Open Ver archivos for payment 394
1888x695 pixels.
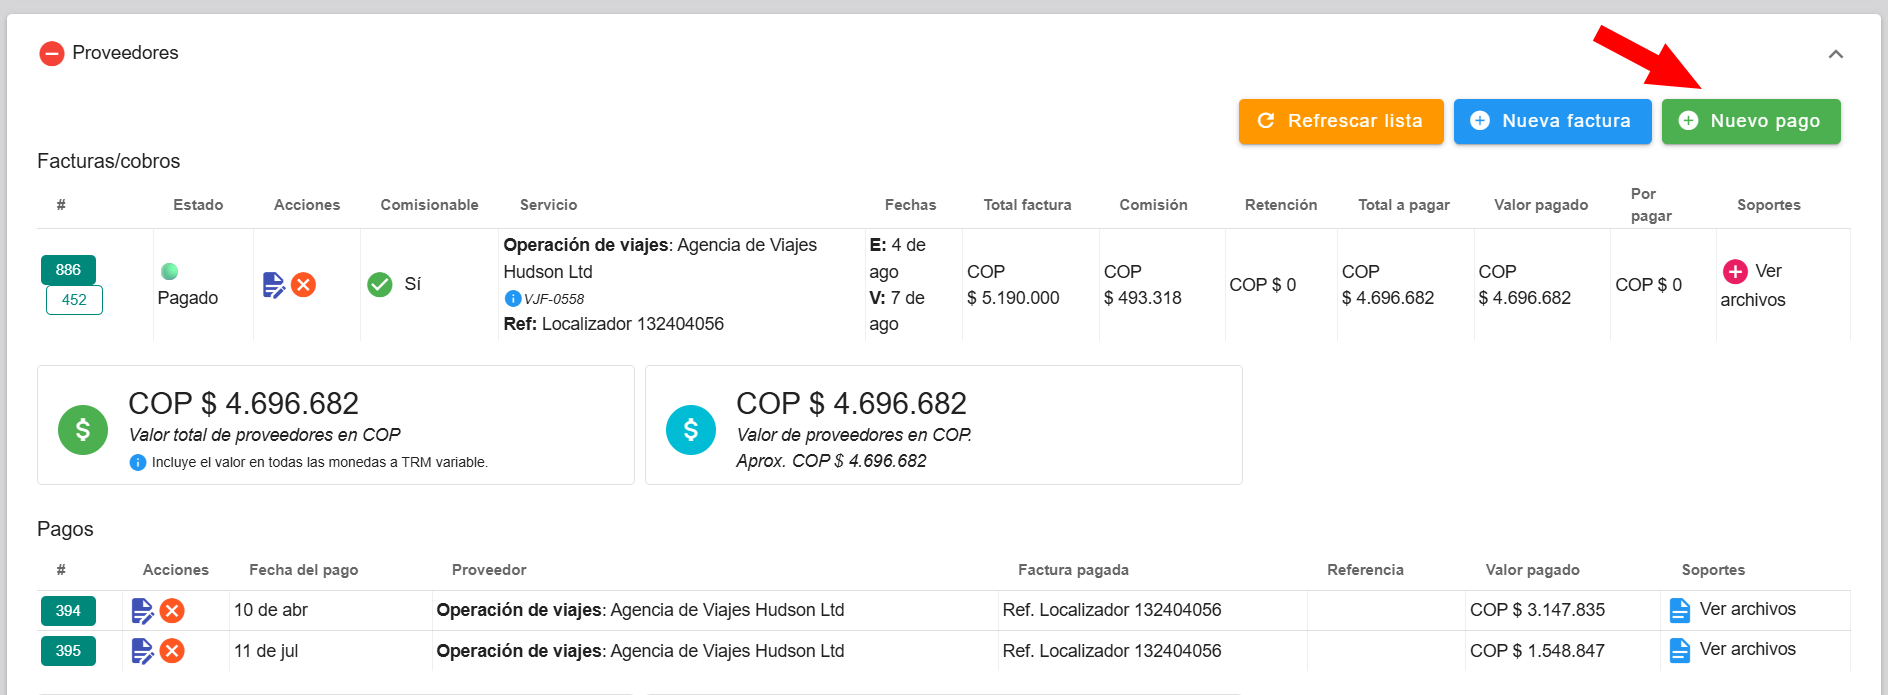coord(1746,609)
